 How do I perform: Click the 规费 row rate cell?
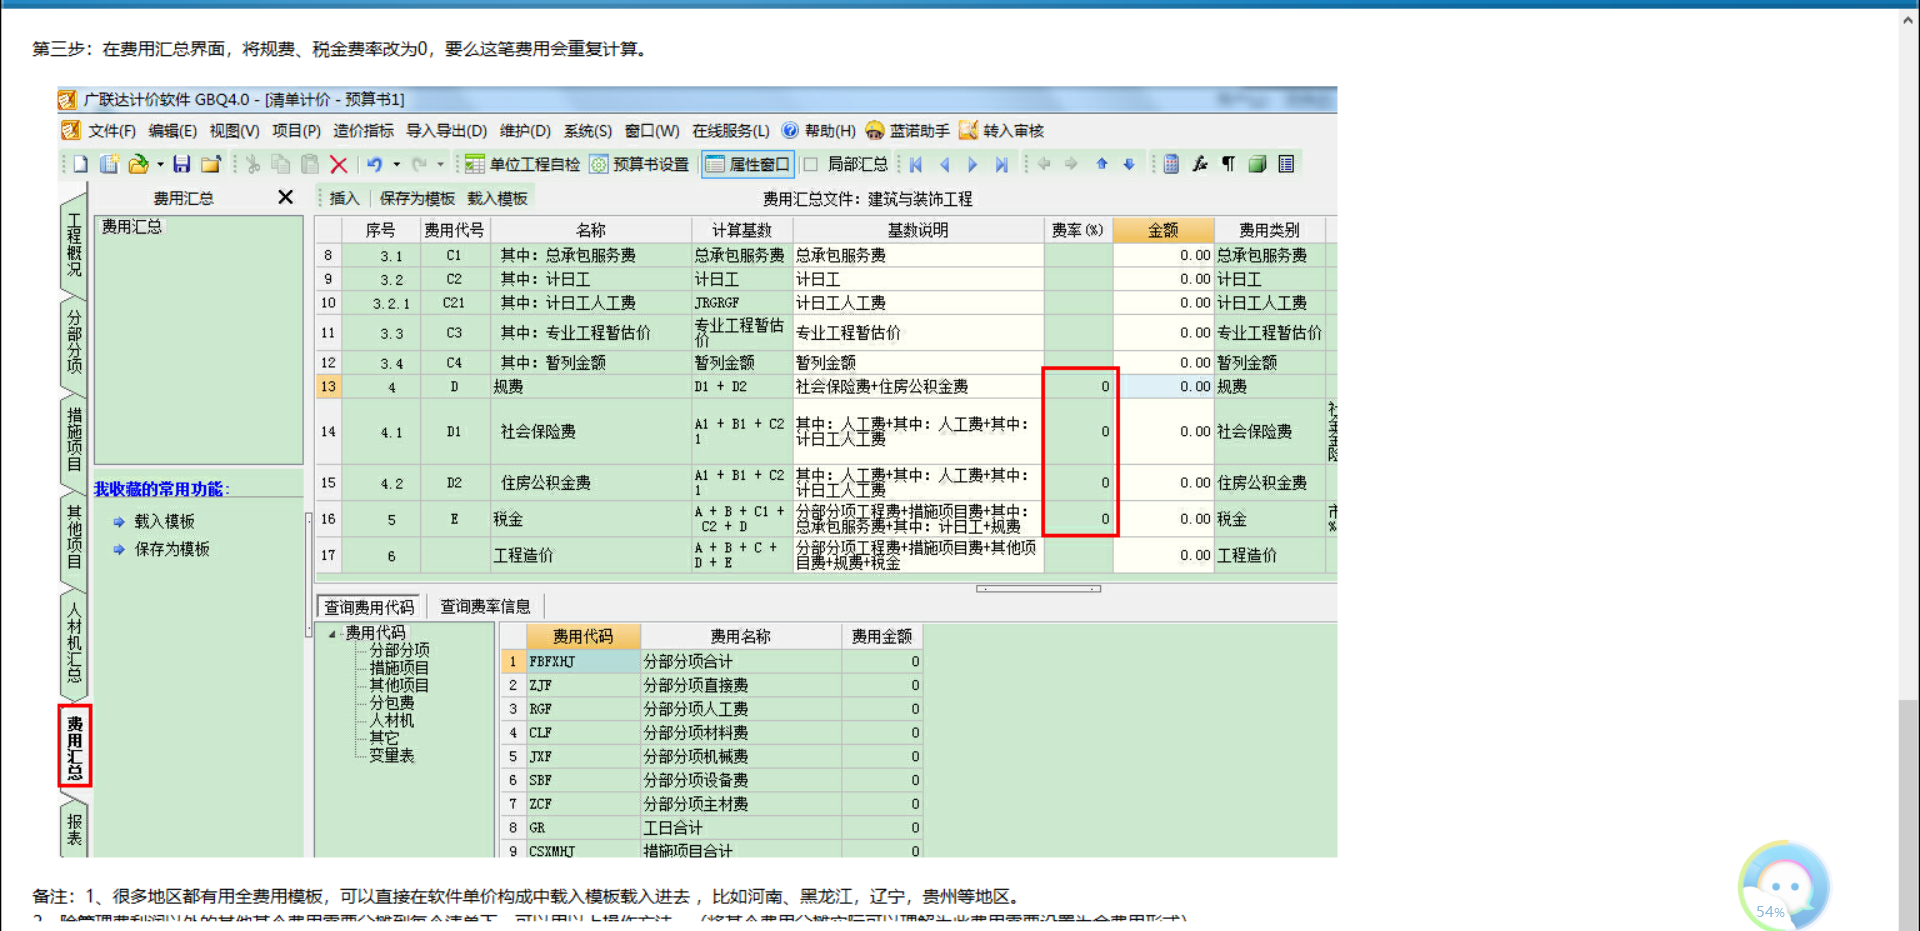point(1079,386)
